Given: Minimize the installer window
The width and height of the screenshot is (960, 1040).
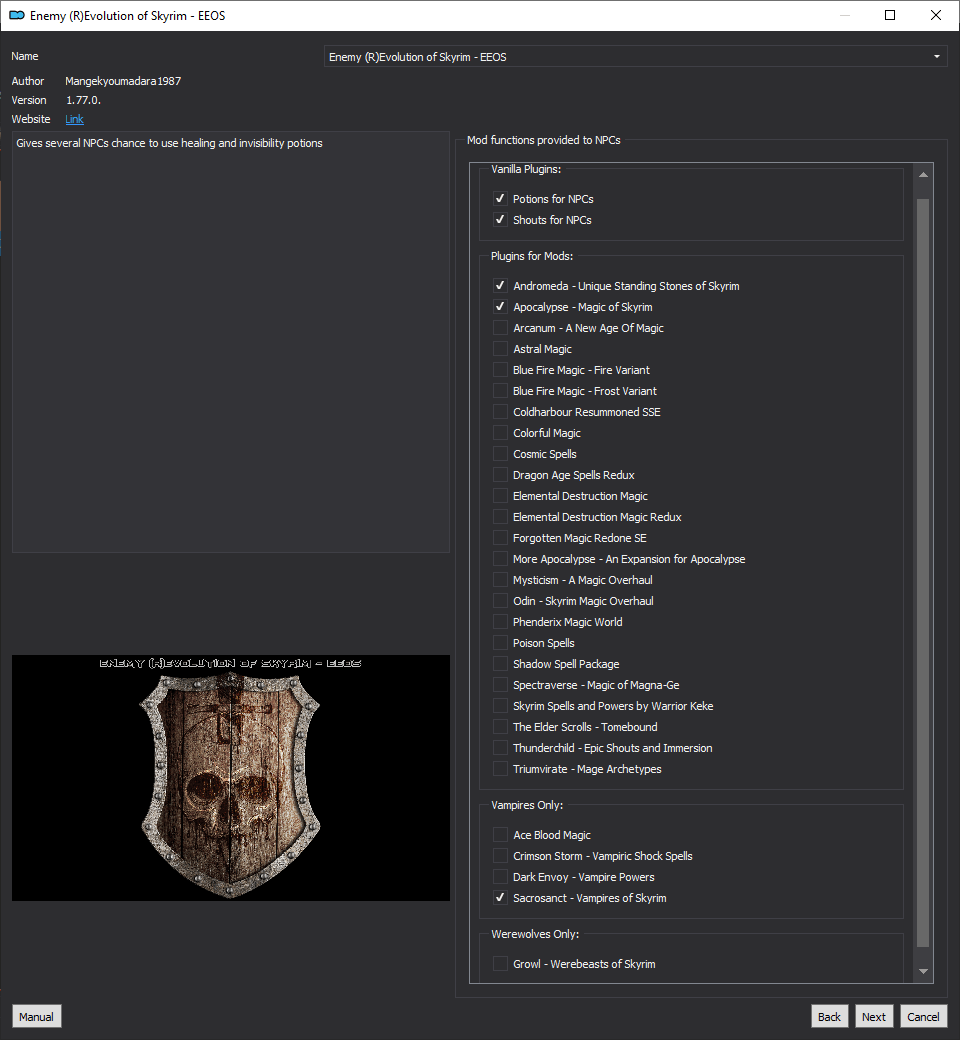Looking at the screenshot, I should pos(845,15).
